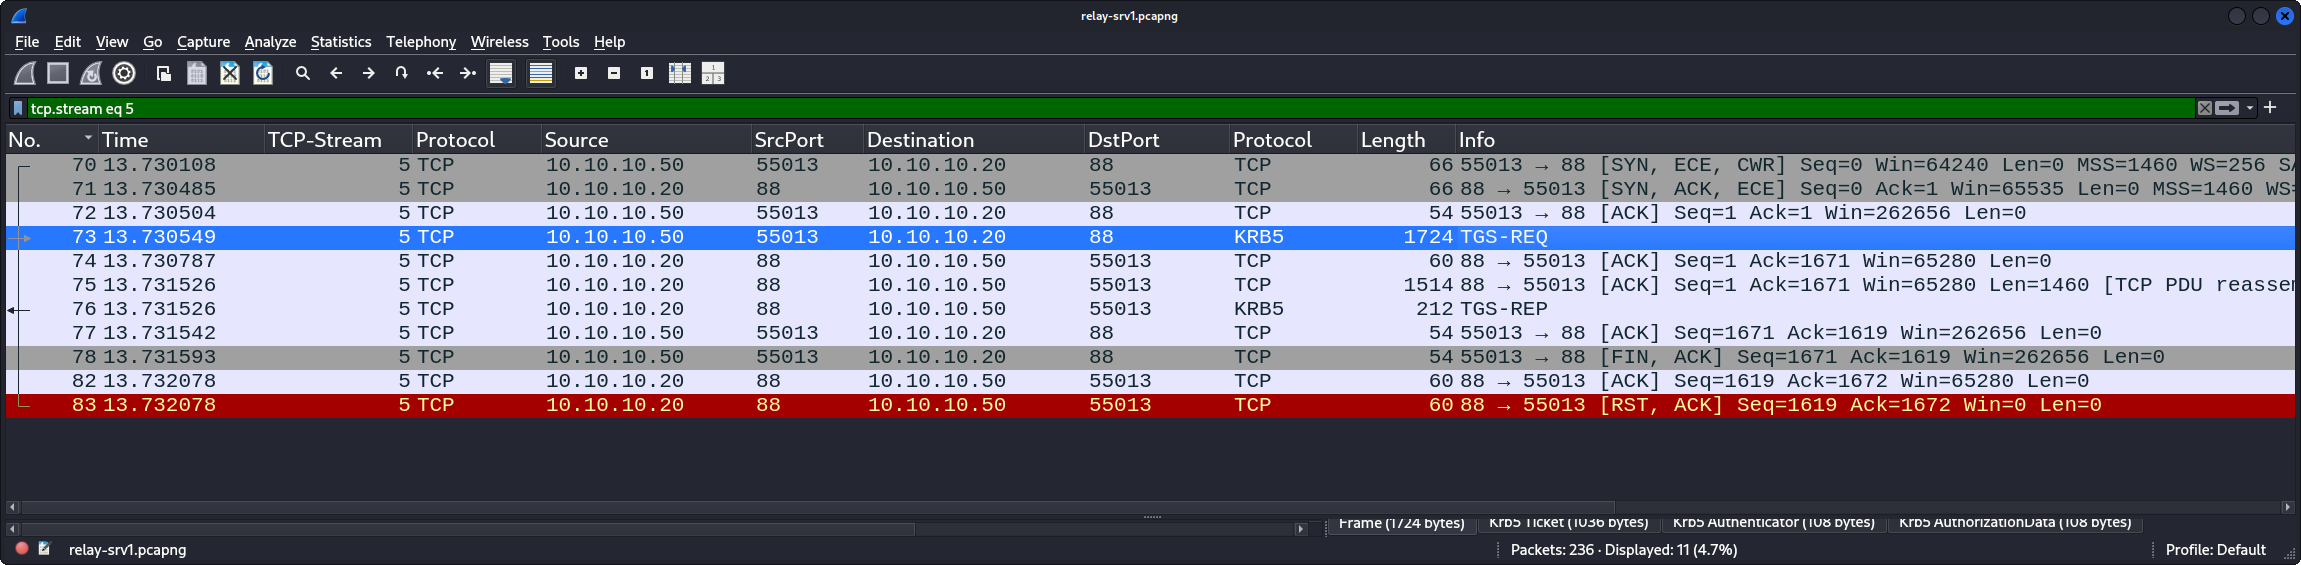Switch to Krb5 Authenticator (108 bytes) tab
This screenshot has height=565, width=2301.
tap(1773, 524)
